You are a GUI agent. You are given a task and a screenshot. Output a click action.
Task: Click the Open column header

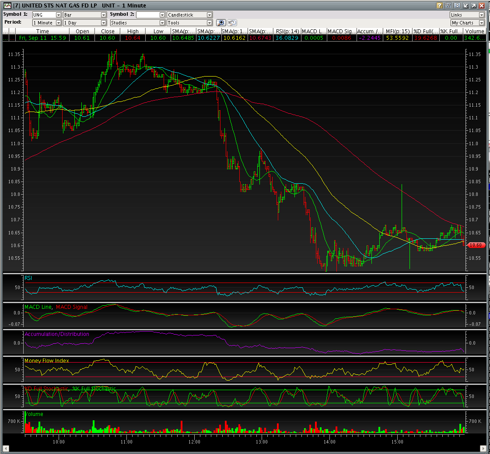[x=82, y=31]
